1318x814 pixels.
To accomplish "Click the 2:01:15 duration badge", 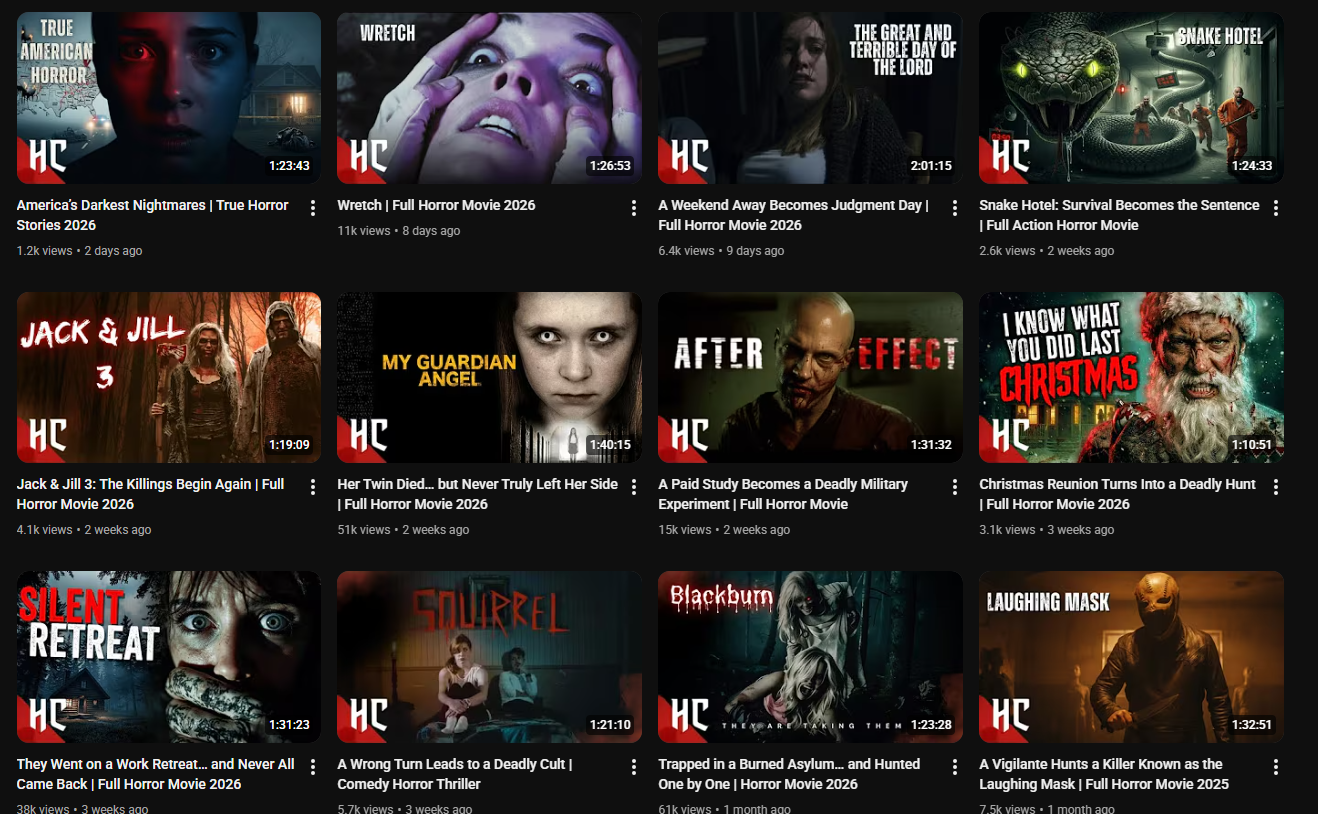I will (931, 166).
